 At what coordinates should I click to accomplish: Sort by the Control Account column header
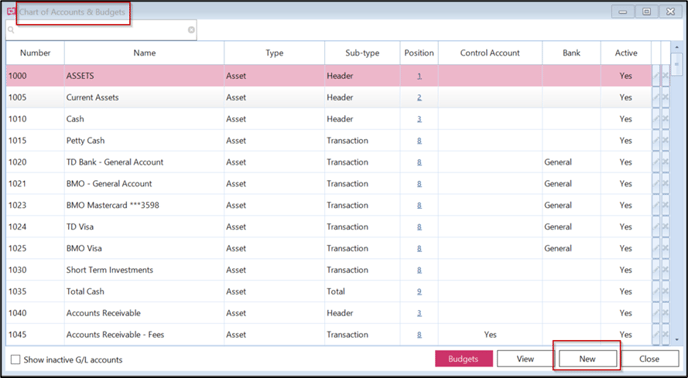[490, 53]
